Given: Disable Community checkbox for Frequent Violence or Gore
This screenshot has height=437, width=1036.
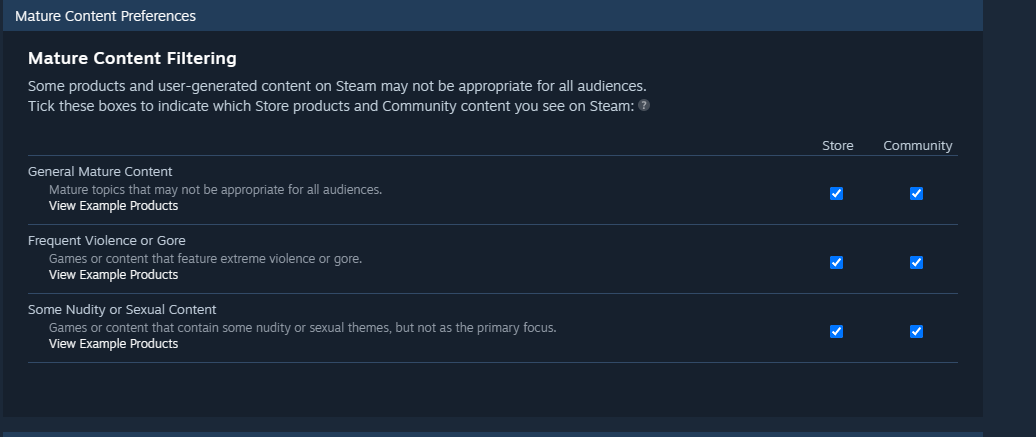Looking at the screenshot, I should (917, 263).
